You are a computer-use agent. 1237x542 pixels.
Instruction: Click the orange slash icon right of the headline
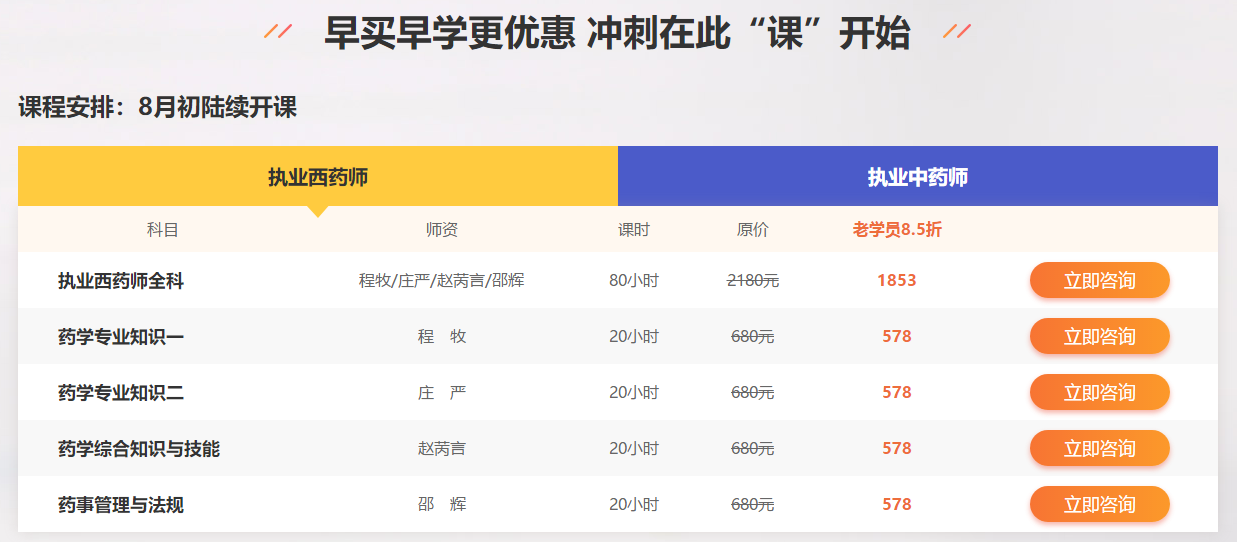tap(956, 32)
